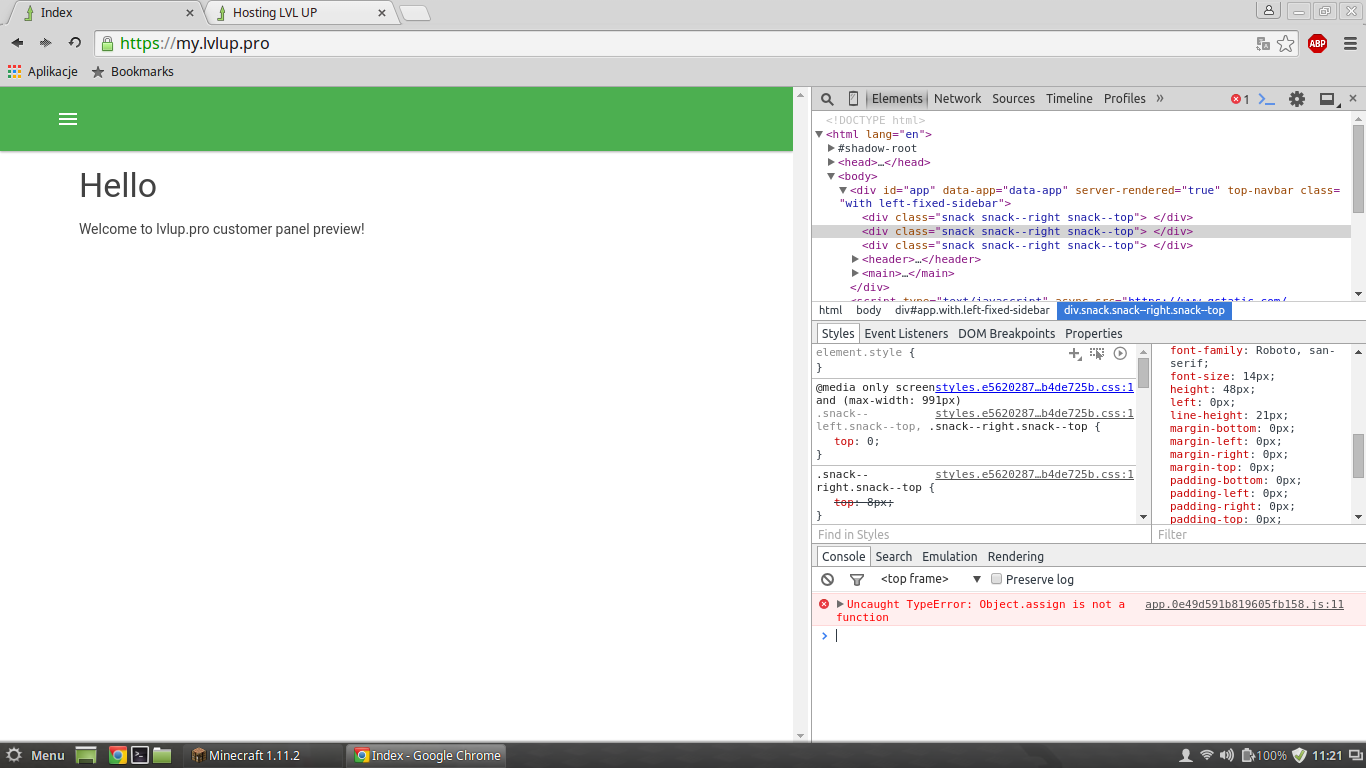Toggle device mode phone icon

tap(853, 99)
